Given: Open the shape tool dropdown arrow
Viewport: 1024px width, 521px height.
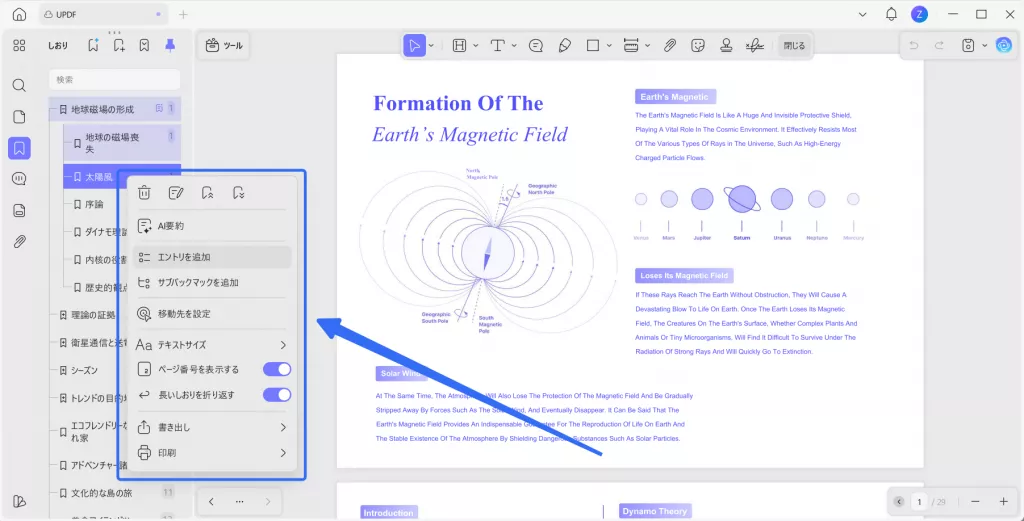Looking at the screenshot, I should pos(609,46).
